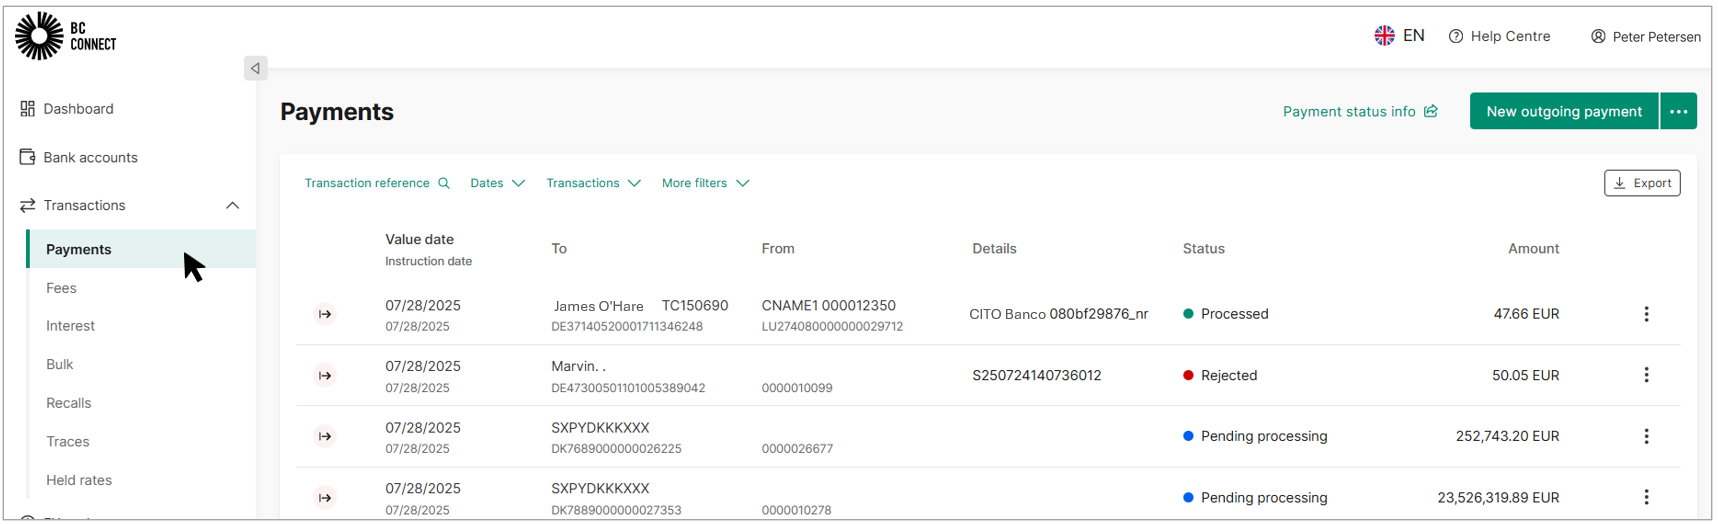The width and height of the screenshot is (1718, 524).
Task: Open row actions menu for 23,526,319.89 EUR payment
Action: click(x=1646, y=497)
